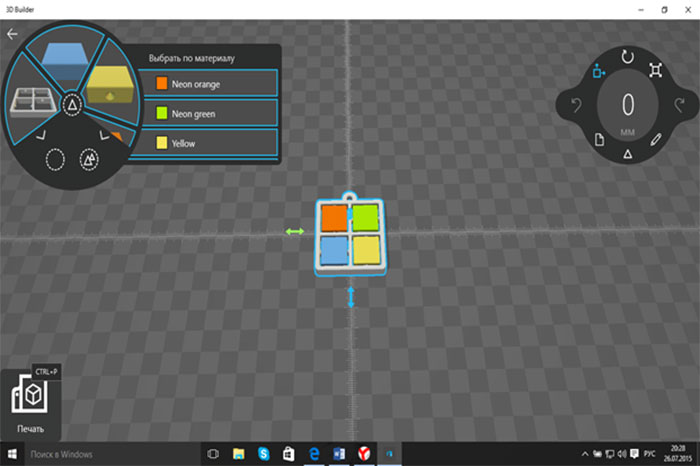The height and width of the screenshot is (466, 700).
Task: Redo using the right curved arrow
Action: click(x=679, y=105)
